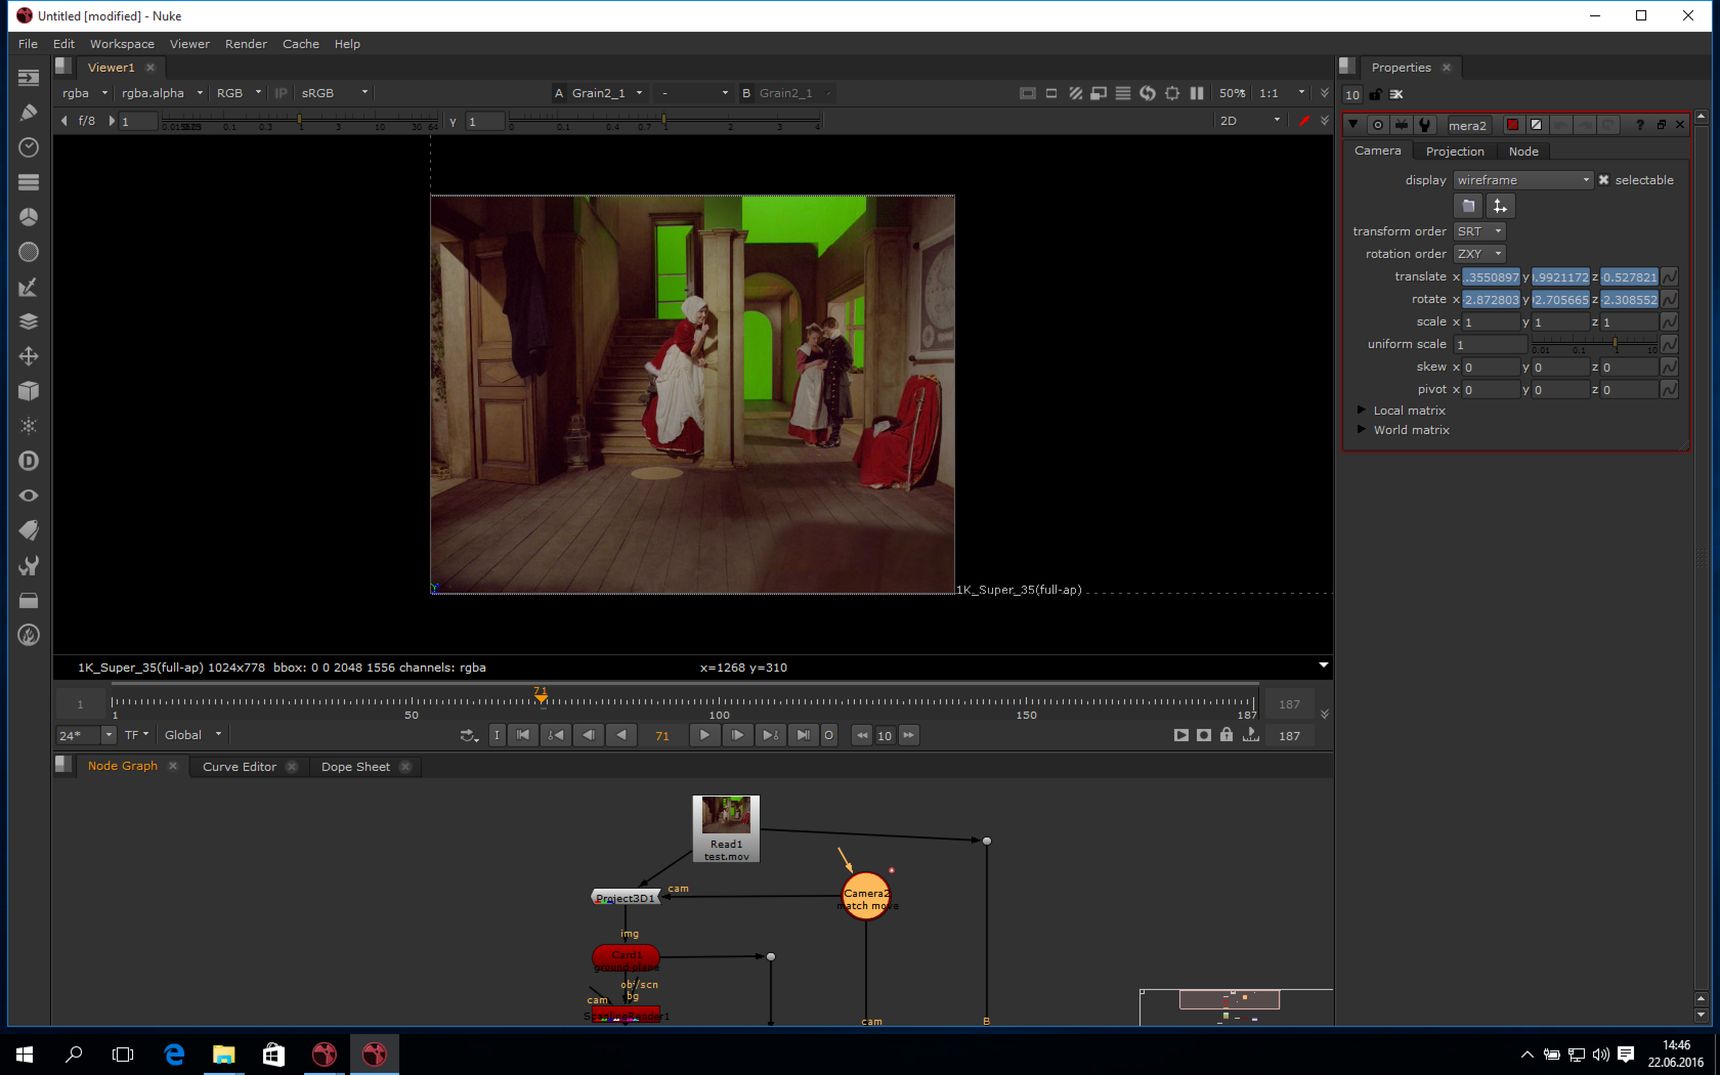The image size is (1720, 1075).
Task: Open the Views nodes eye icon
Action: (28, 496)
